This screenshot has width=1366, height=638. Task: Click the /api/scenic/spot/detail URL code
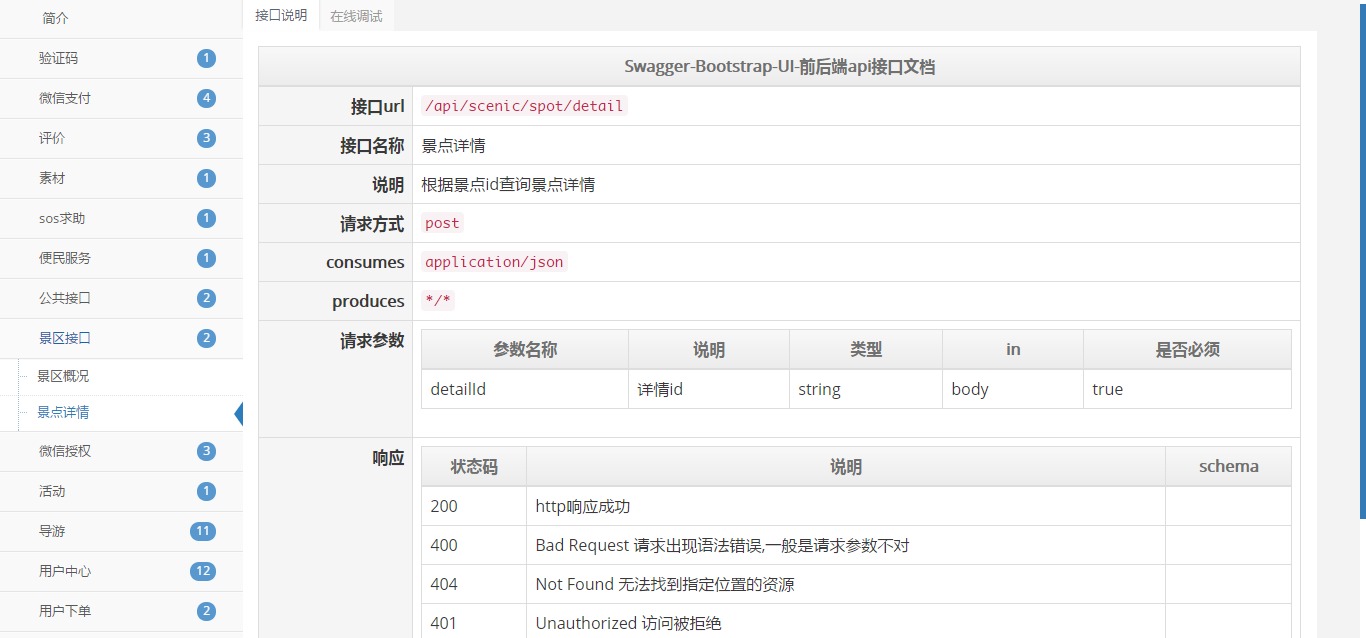coord(524,106)
